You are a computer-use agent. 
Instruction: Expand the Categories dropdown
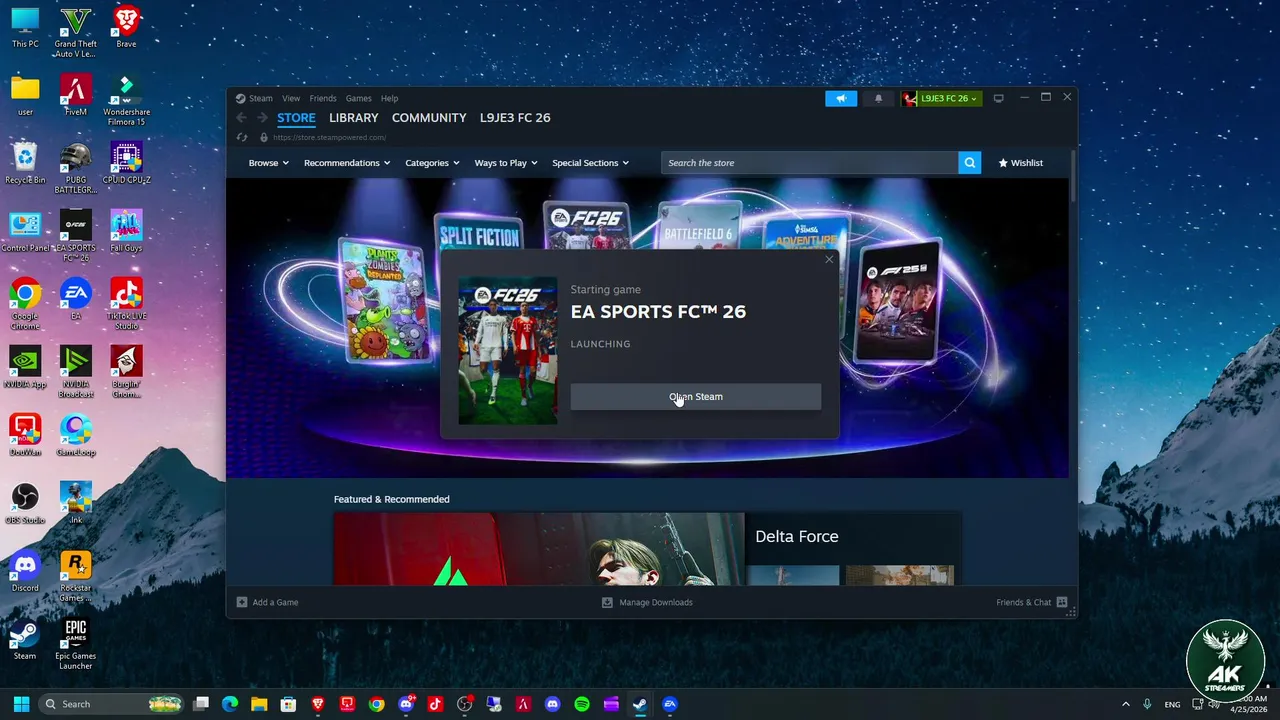[x=432, y=163]
